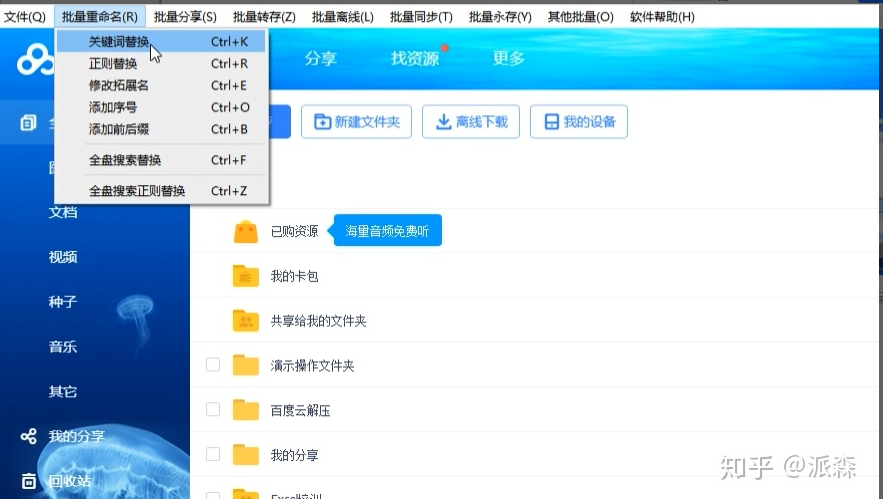Image resolution: width=883 pixels, height=499 pixels.
Task: Open the 共享给我的文件夹 folder name
Action: coord(318,321)
